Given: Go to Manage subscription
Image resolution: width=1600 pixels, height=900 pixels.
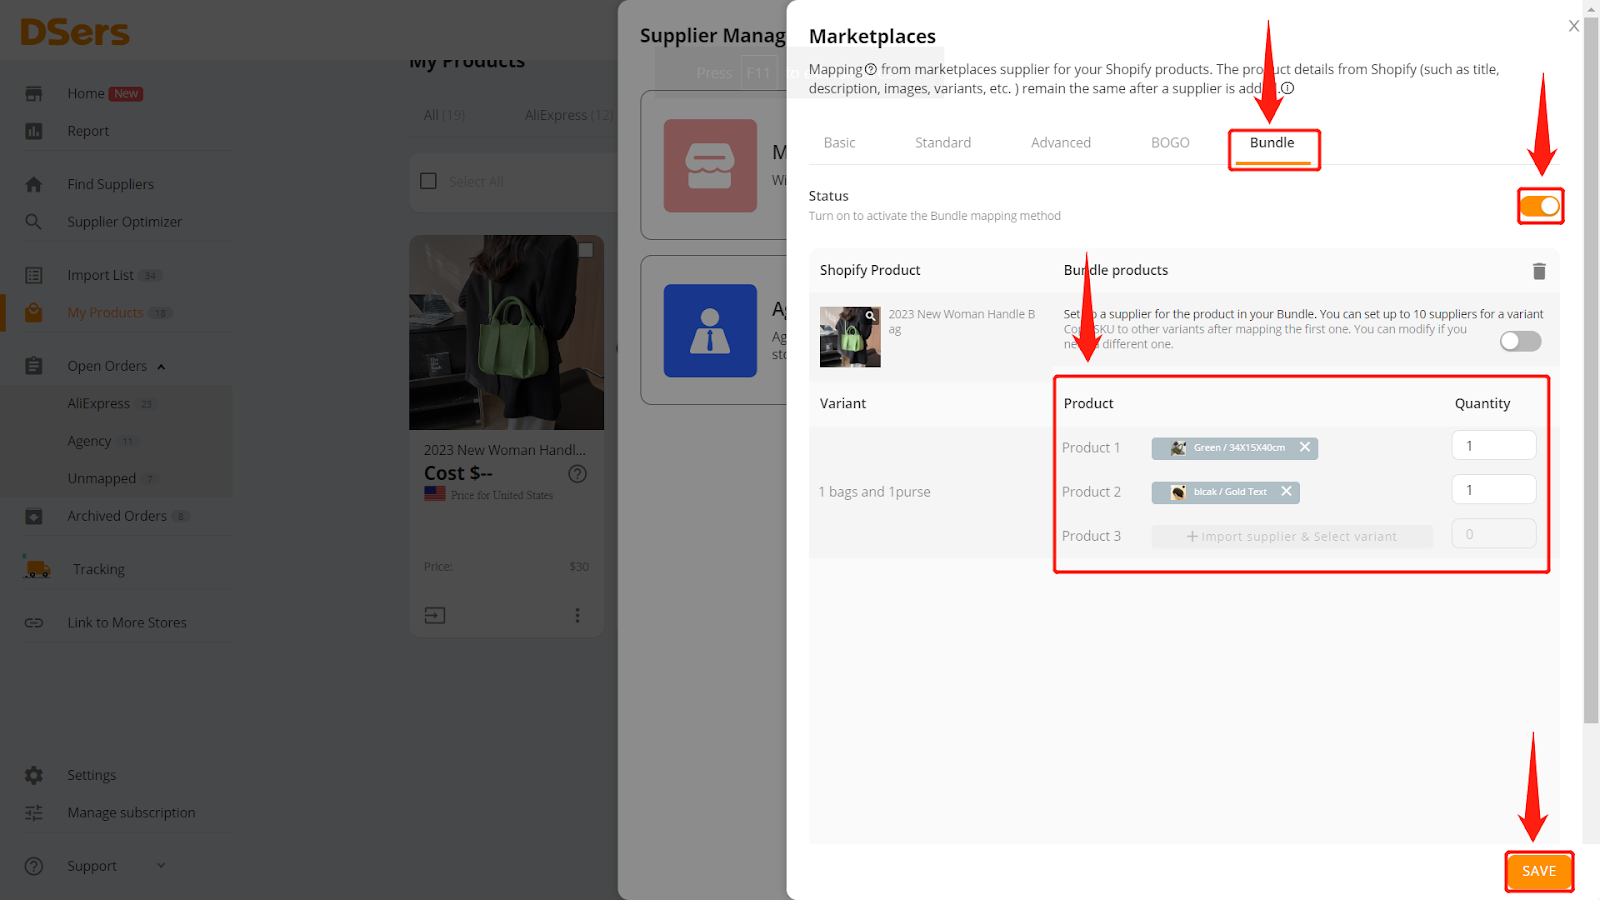Looking at the screenshot, I should pyautogui.click(x=131, y=813).
